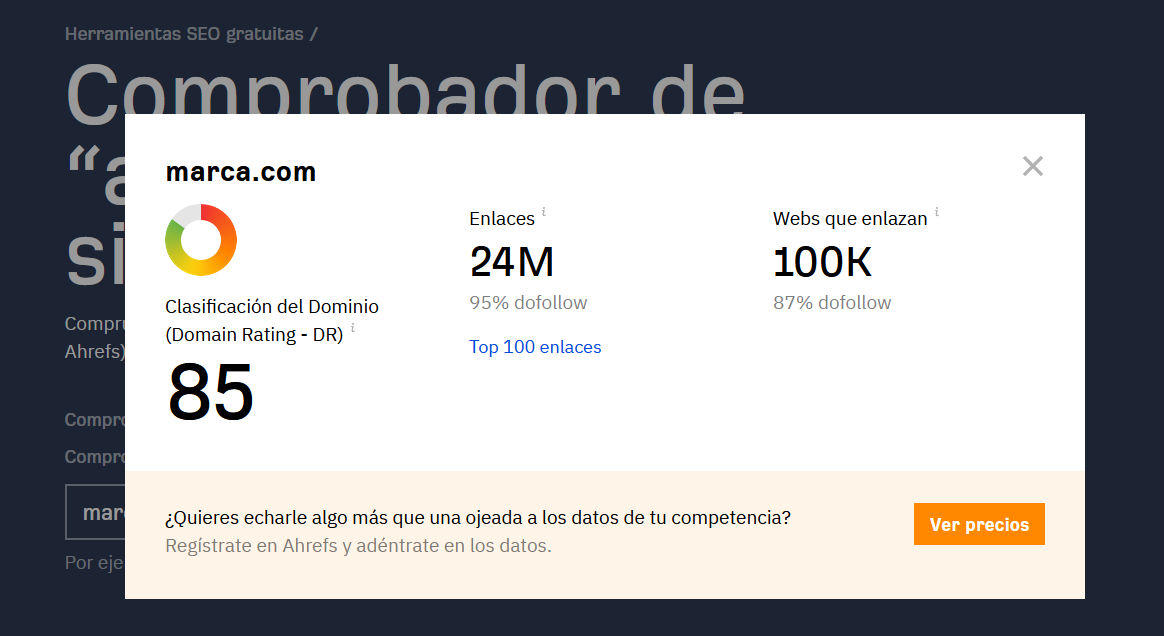The image size is (1164, 636).
Task: Click the domain input field behind the dialog
Action: [95, 512]
